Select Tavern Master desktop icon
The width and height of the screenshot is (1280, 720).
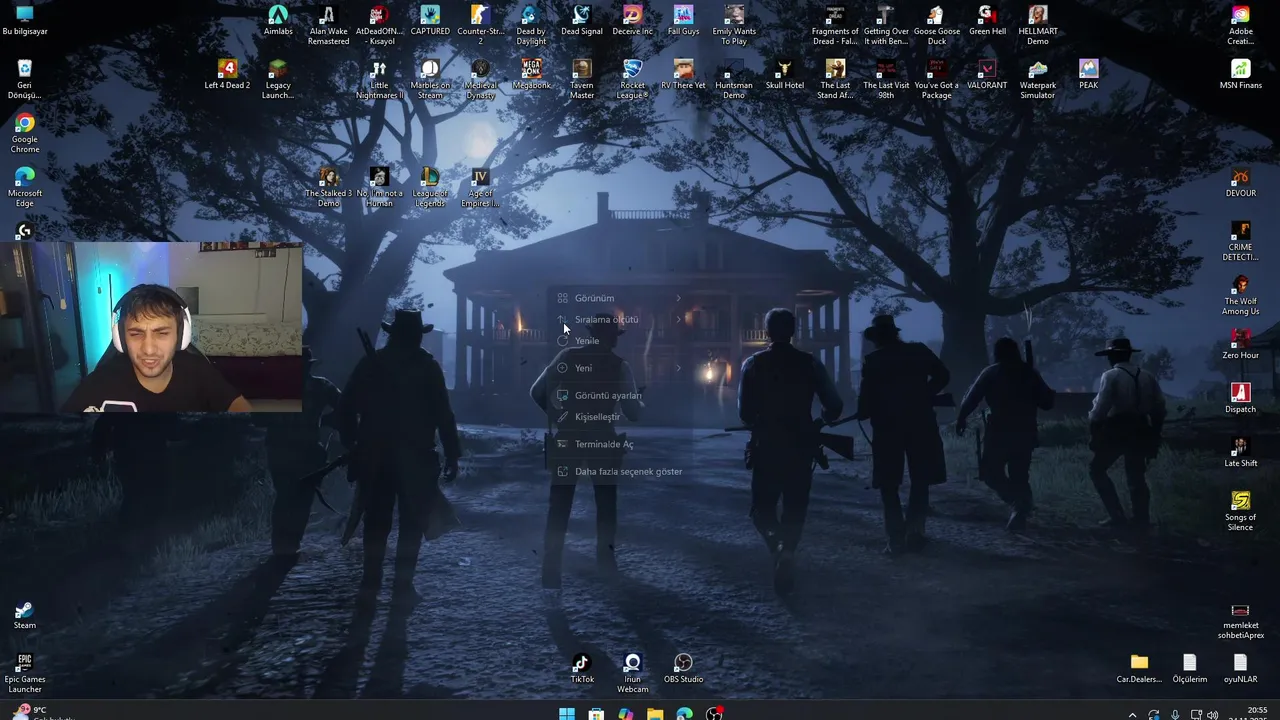pyautogui.click(x=582, y=79)
